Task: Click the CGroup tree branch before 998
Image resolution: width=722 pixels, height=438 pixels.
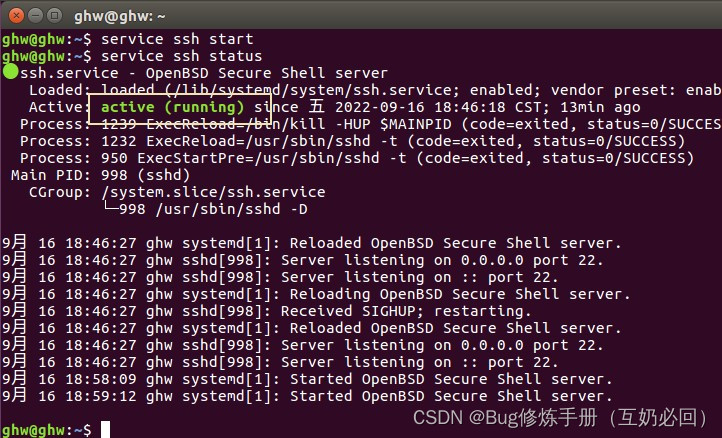Action: pos(111,207)
